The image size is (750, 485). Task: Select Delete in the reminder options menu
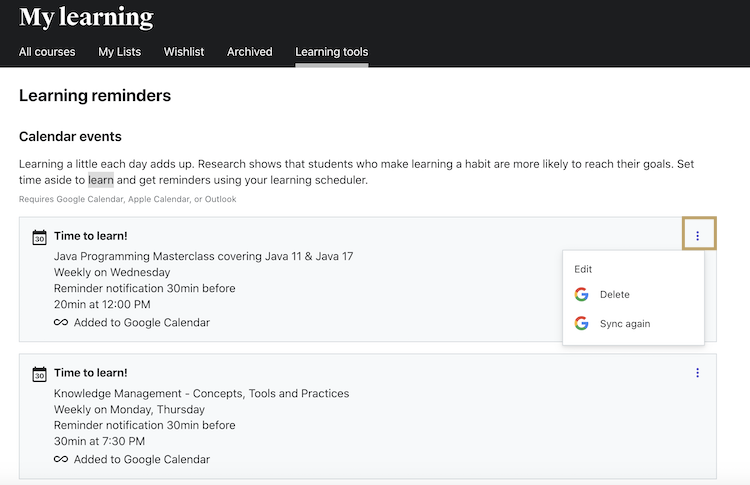[x=614, y=295]
